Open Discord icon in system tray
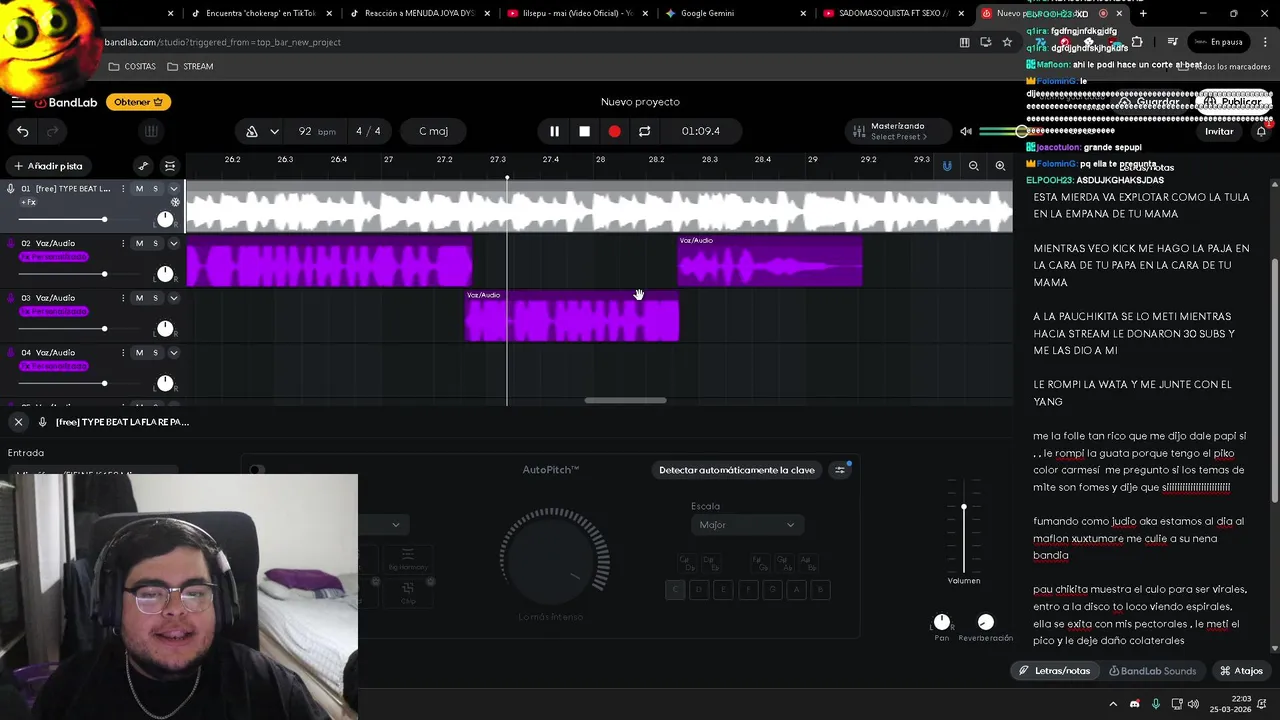Image resolution: width=1280 pixels, height=720 pixels. (1134, 704)
